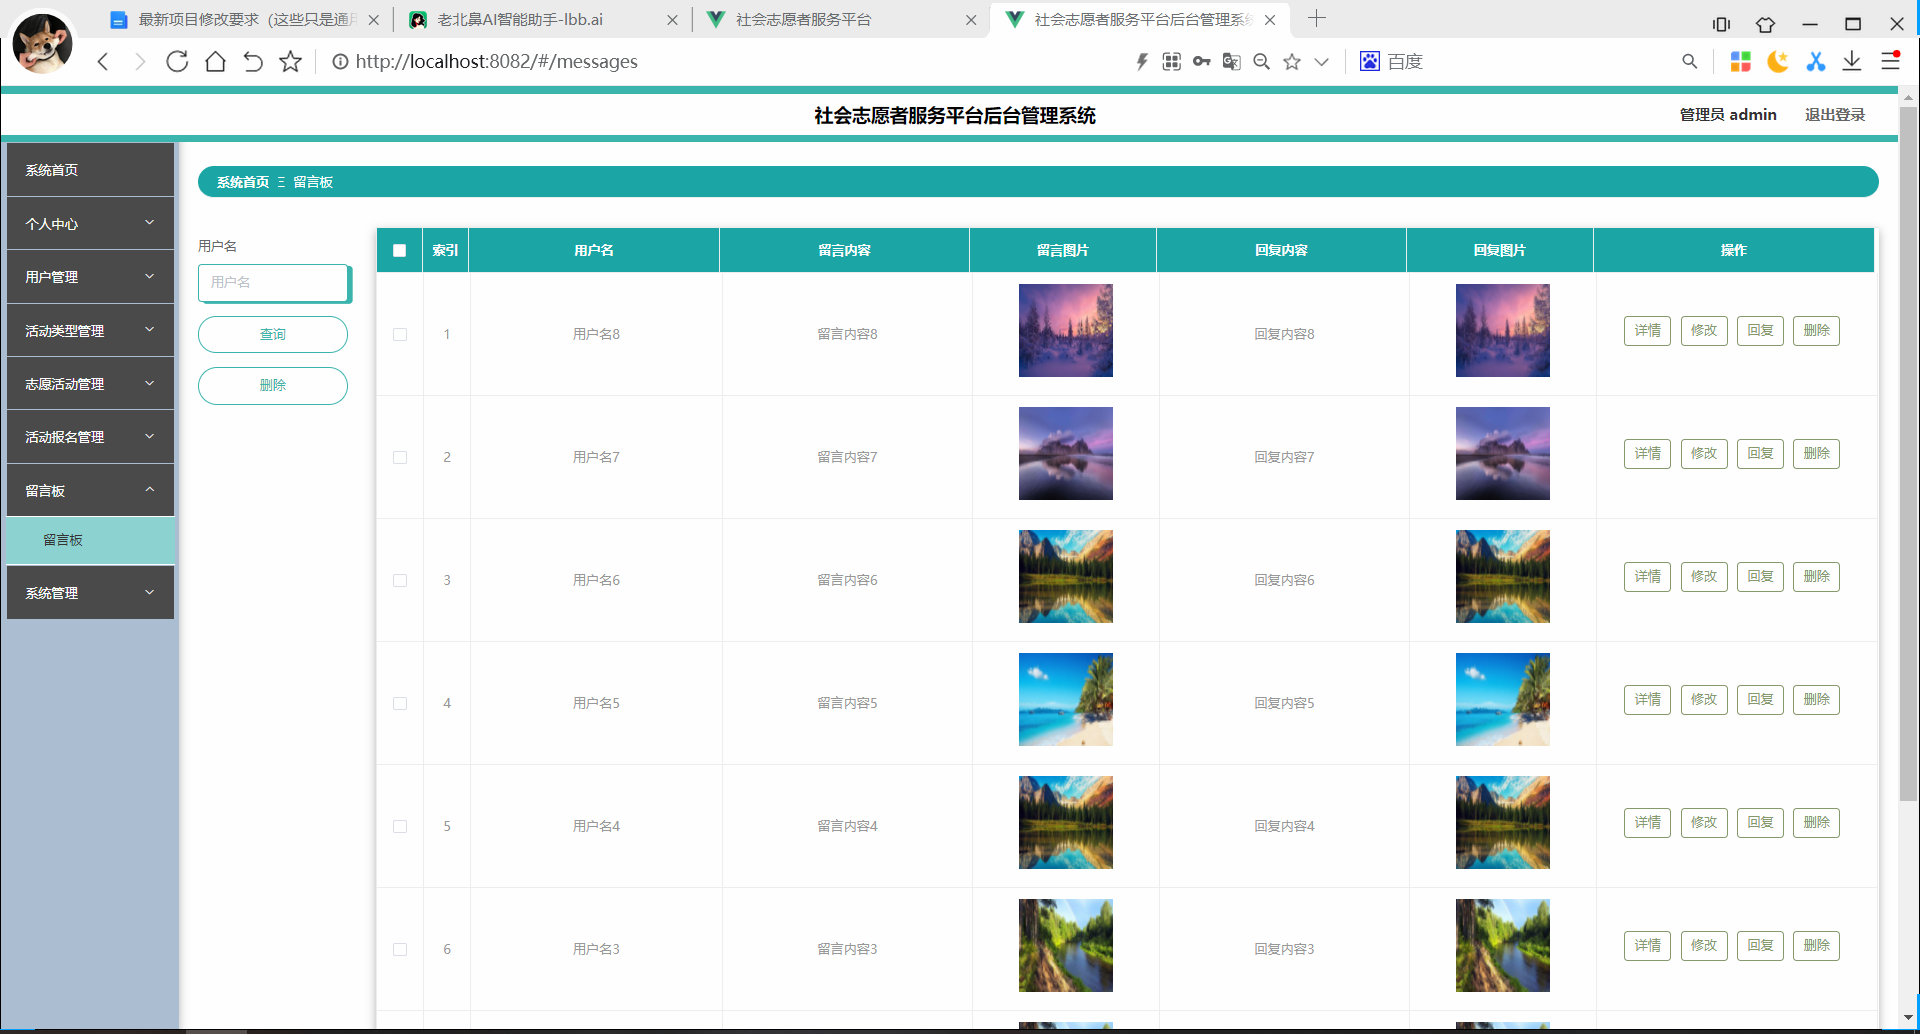Bookmark page with star icon left of address
The height and width of the screenshot is (1034, 1920).
click(x=291, y=62)
